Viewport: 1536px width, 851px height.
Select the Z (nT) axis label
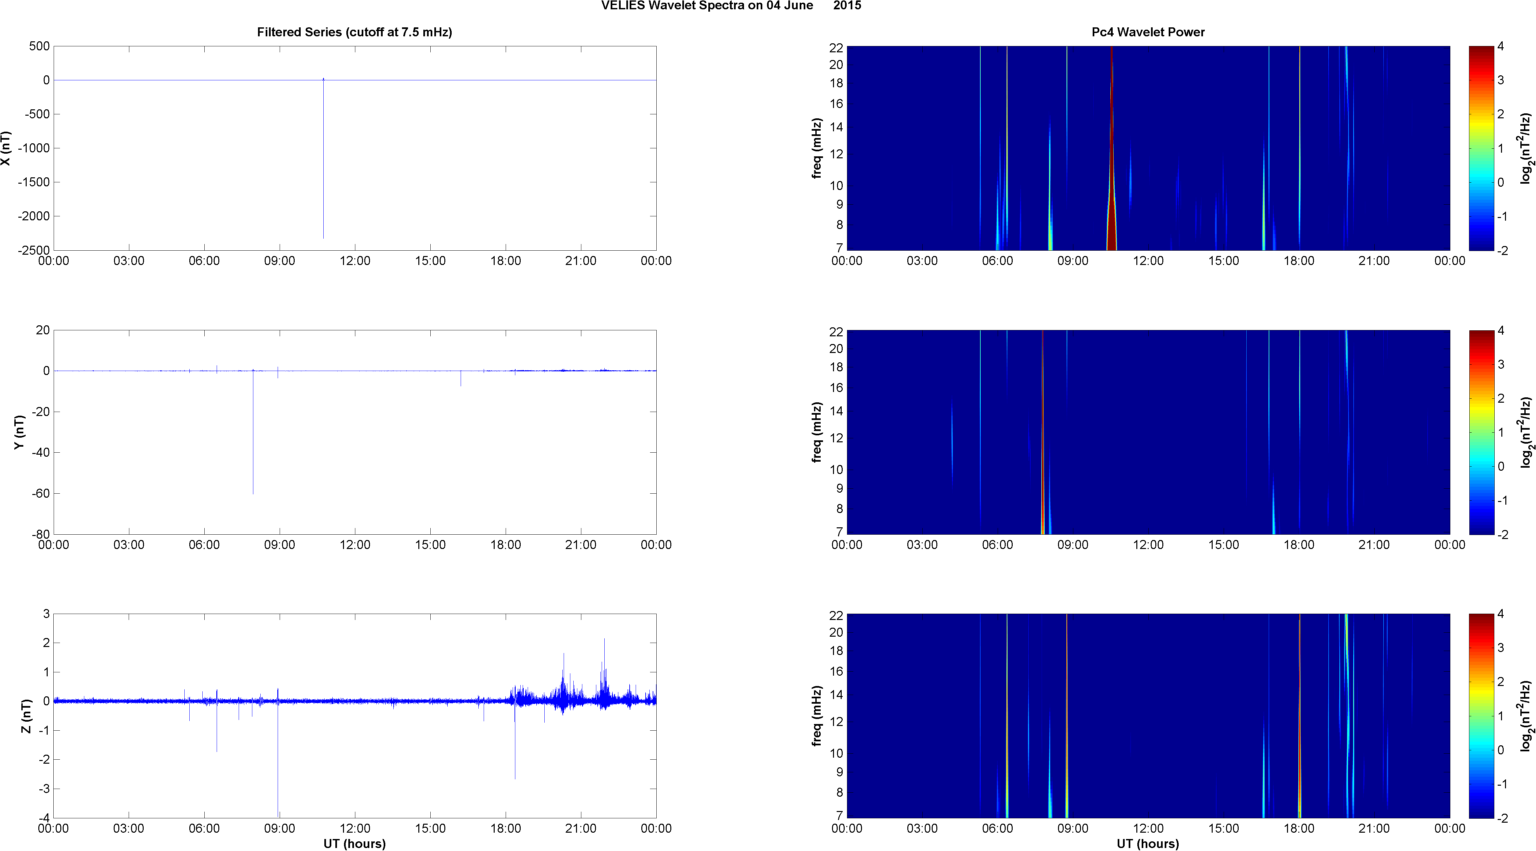26,716
